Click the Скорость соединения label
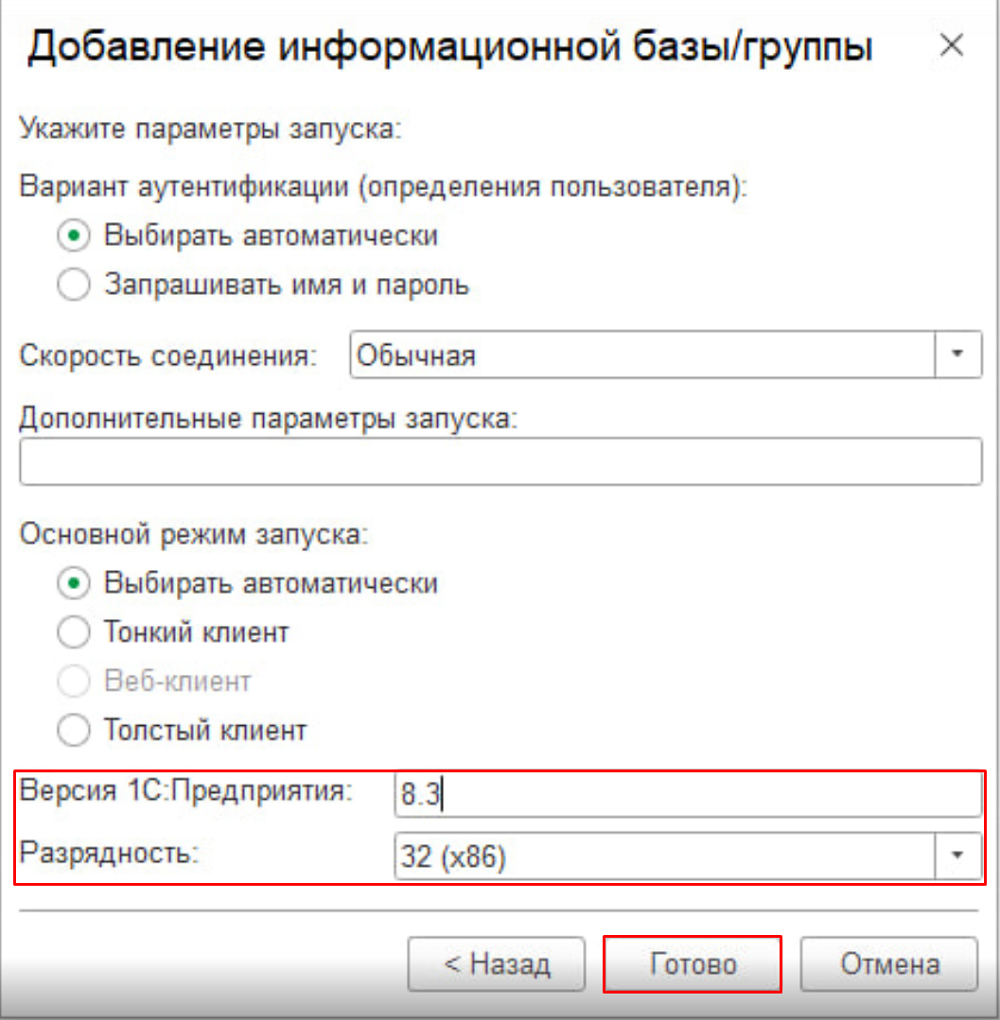 coord(168,355)
